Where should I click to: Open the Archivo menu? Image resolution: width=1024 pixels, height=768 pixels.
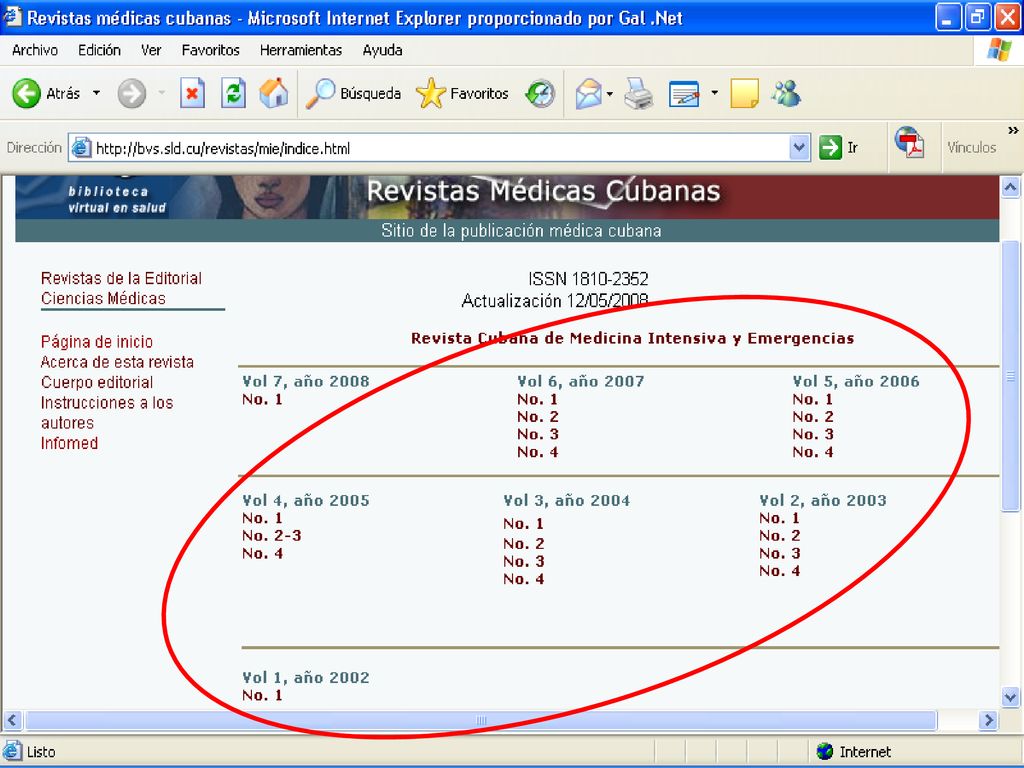click(x=35, y=50)
